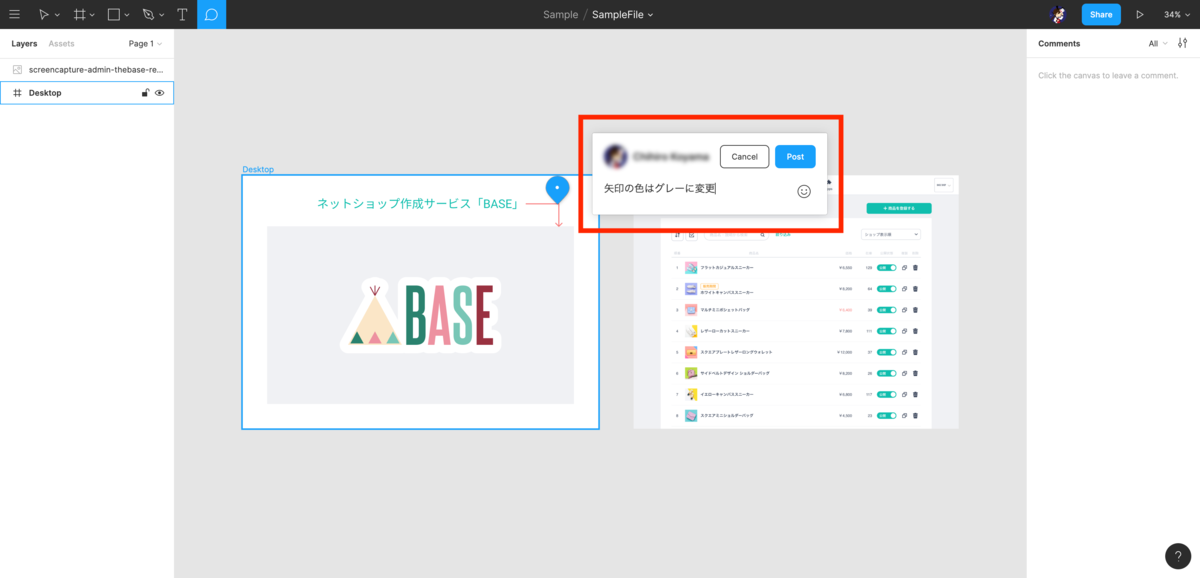
Task: Expand the Frame tool options arrow
Action: [x=93, y=16]
